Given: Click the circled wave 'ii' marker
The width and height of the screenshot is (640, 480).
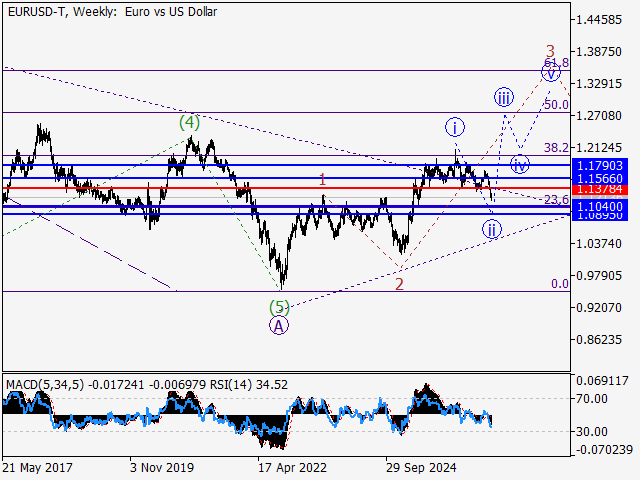Looking at the screenshot, I should (x=492, y=229).
